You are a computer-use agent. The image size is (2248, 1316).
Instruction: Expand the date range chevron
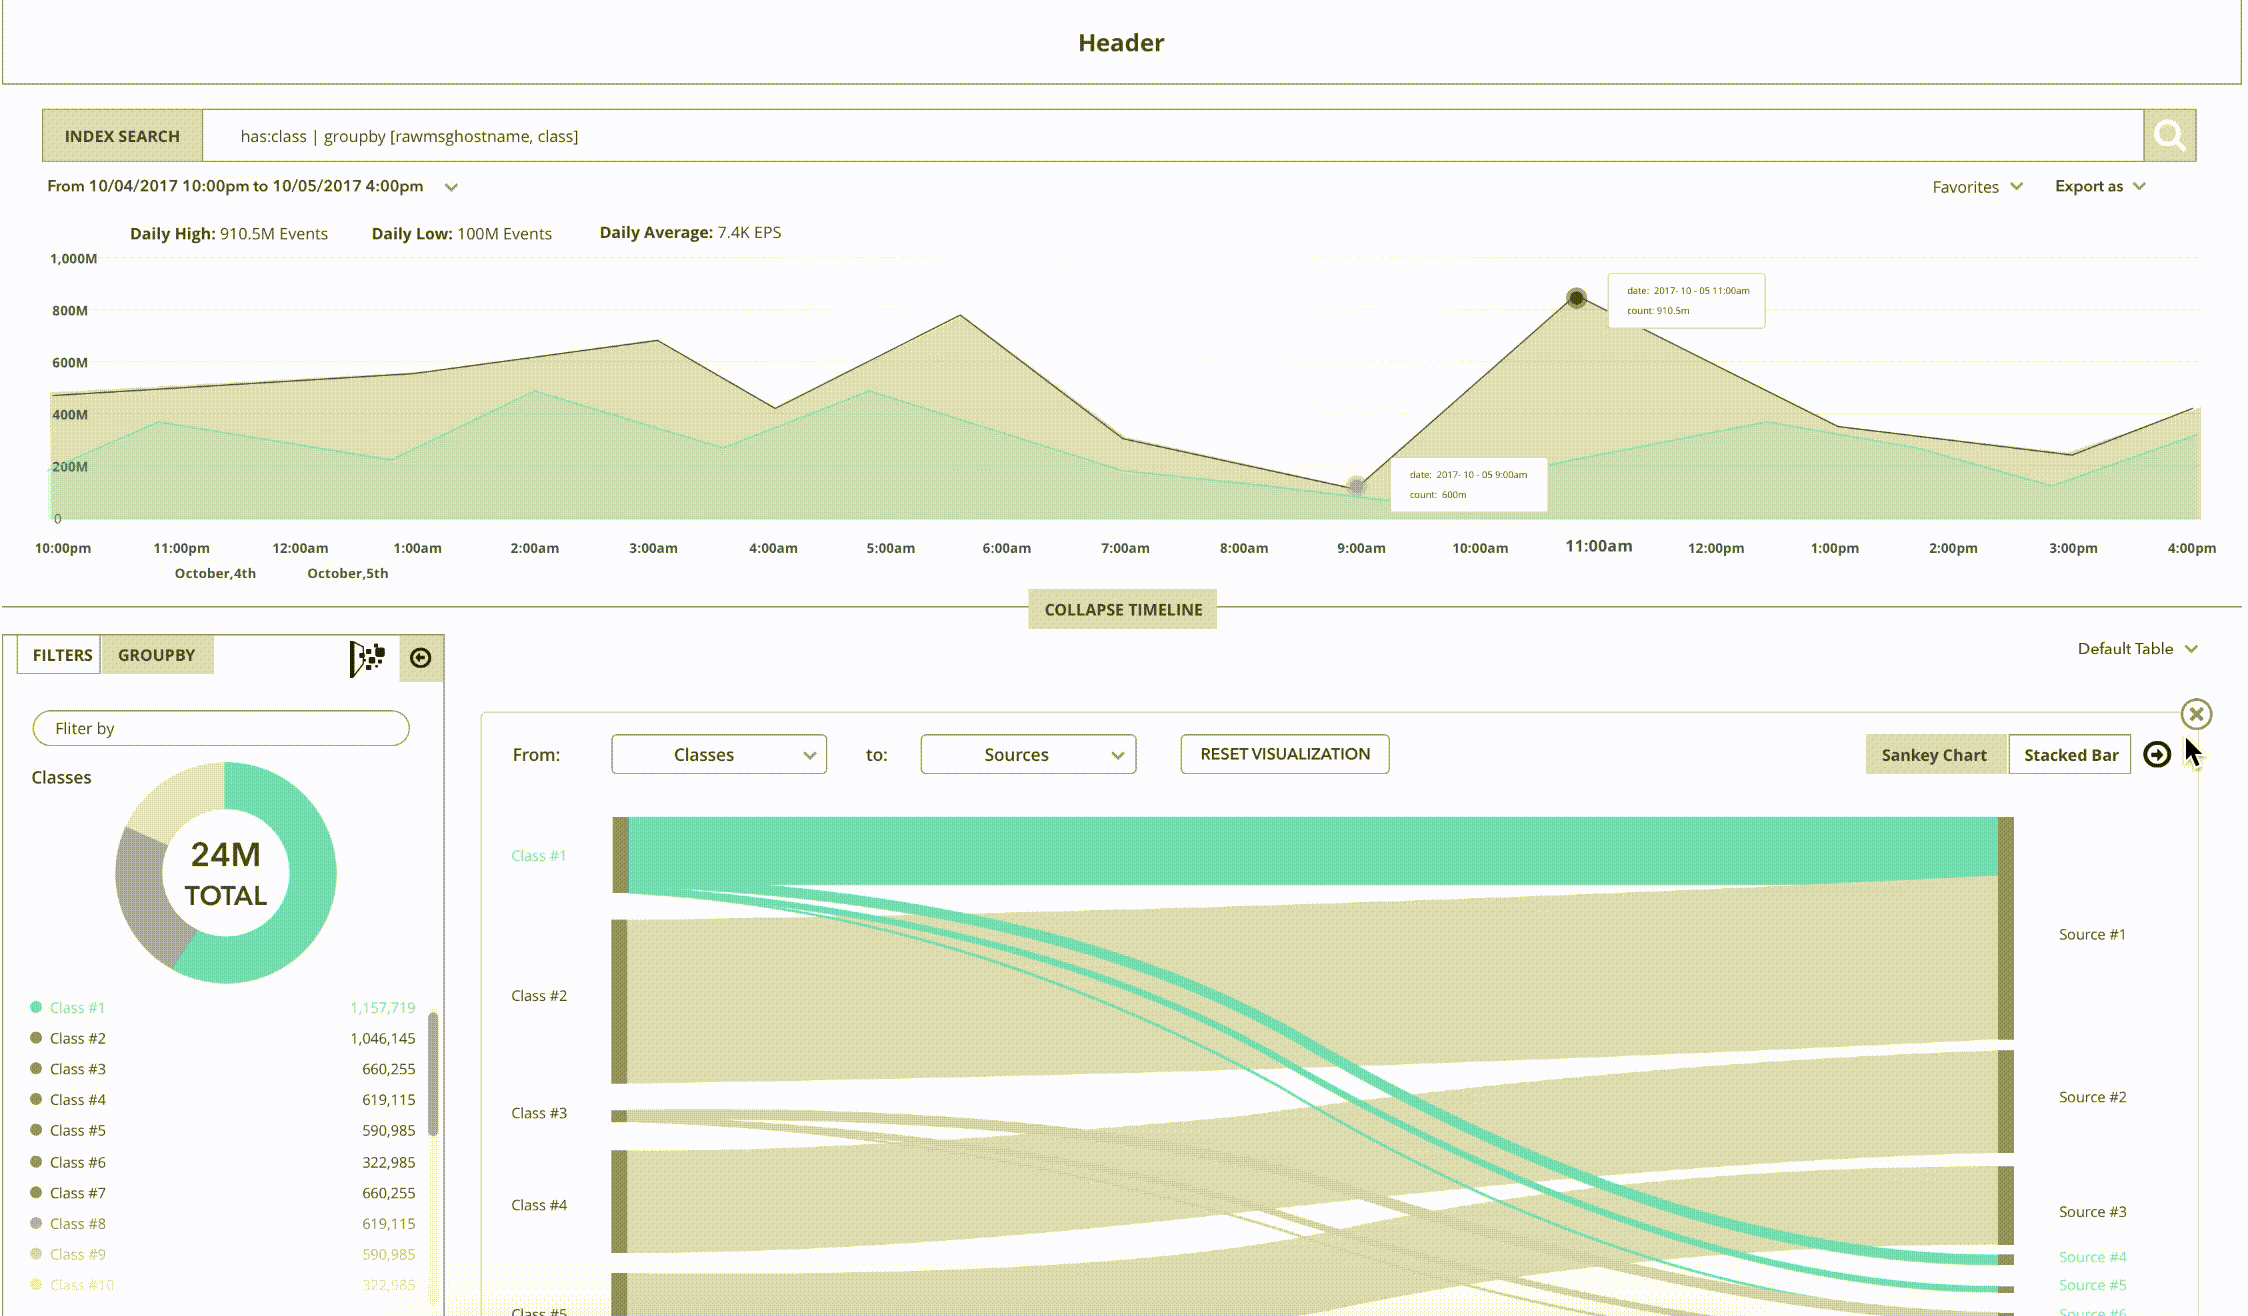tap(452, 187)
